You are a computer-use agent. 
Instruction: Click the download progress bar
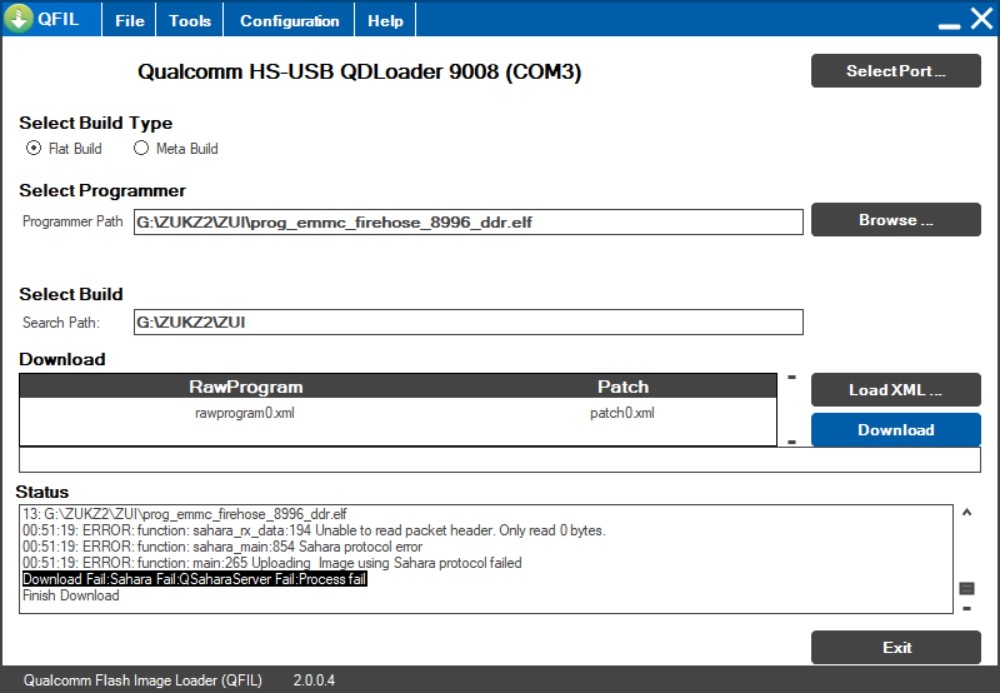(x=499, y=460)
